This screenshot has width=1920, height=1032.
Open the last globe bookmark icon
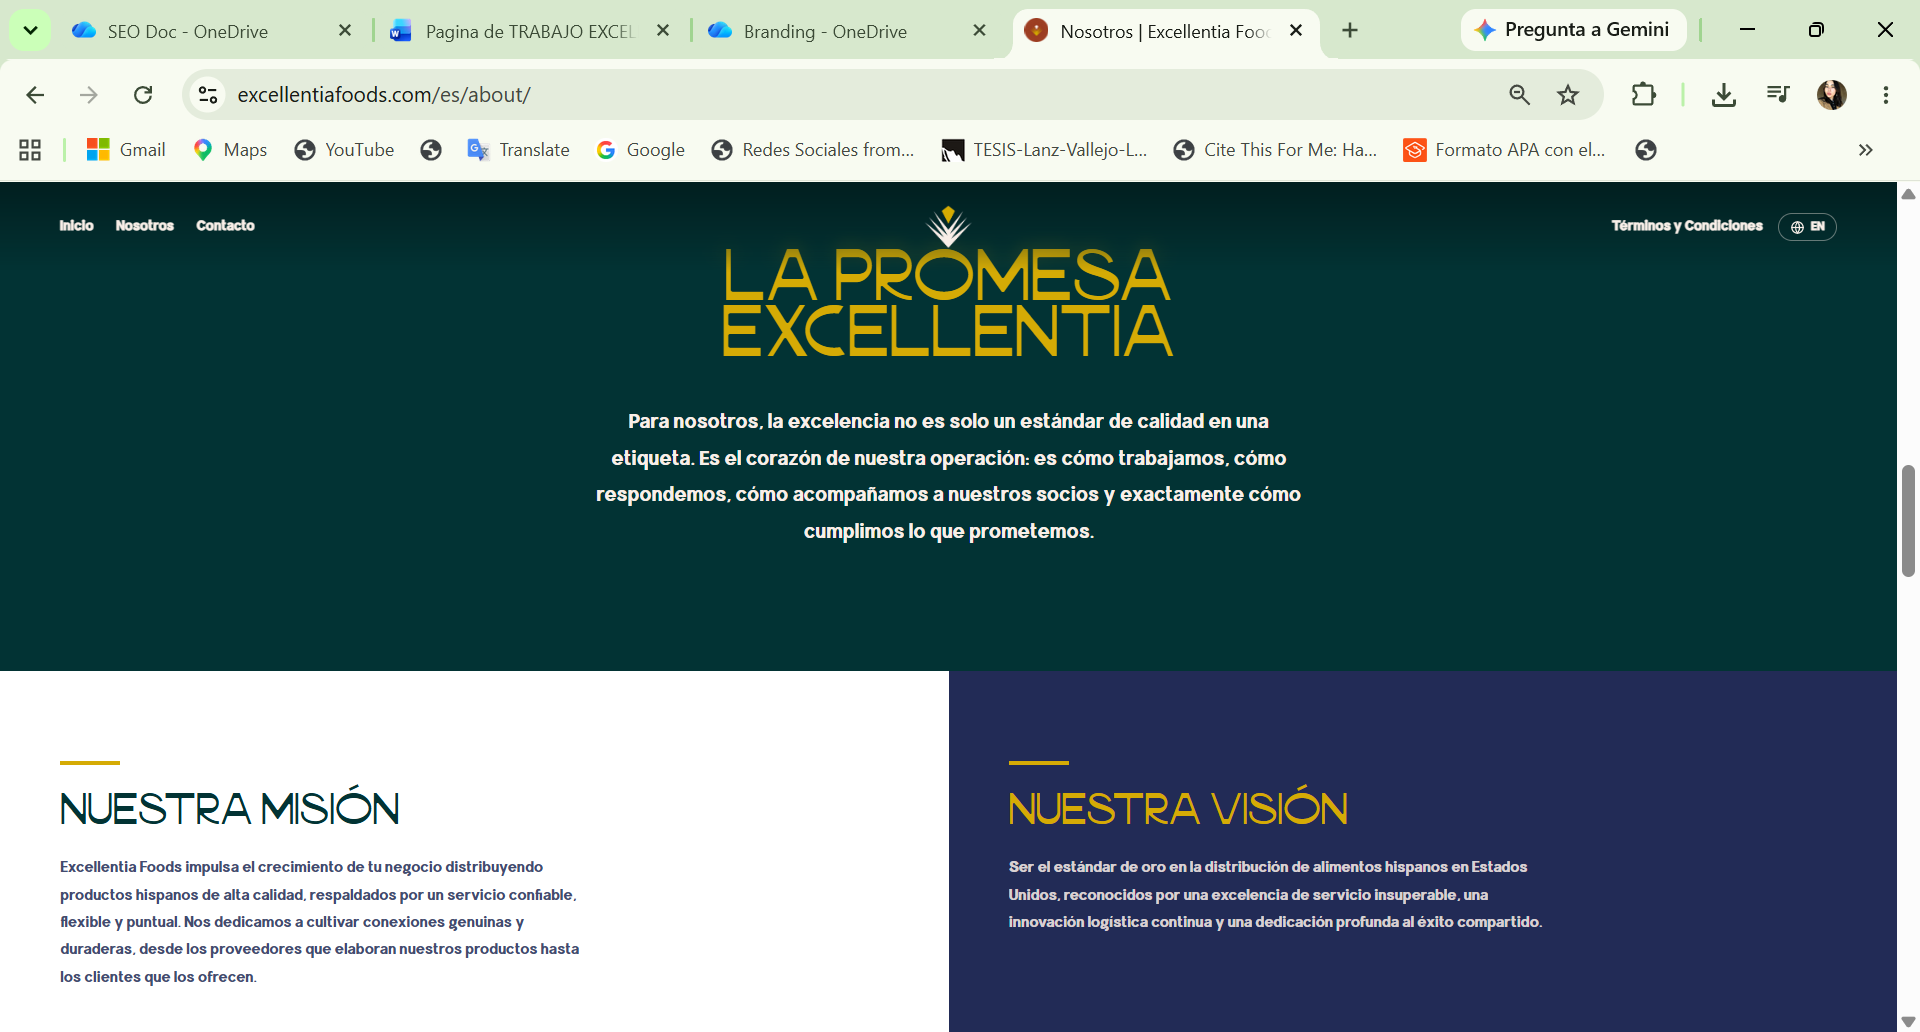tap(1646, 150)
